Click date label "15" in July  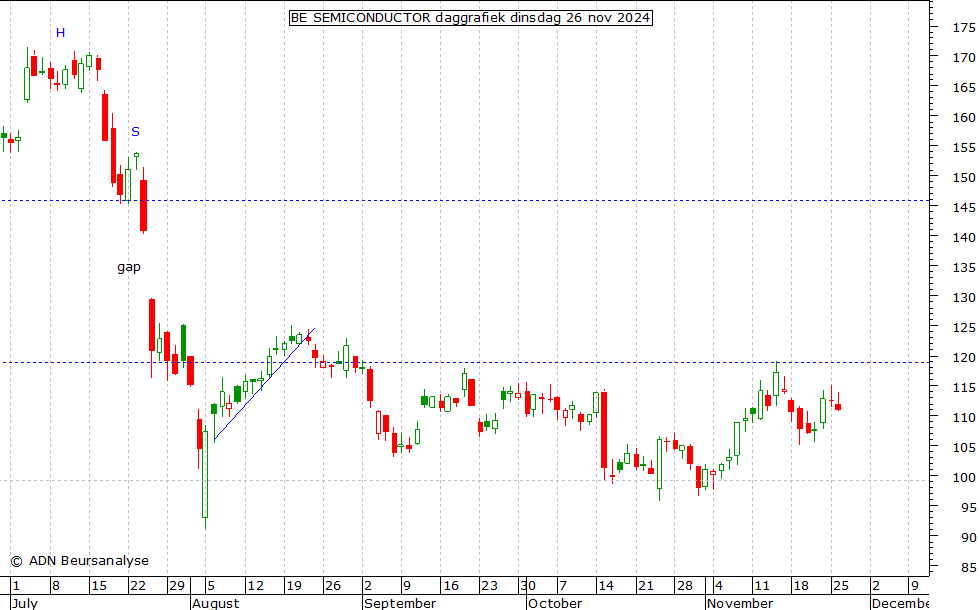click(99, 586)
